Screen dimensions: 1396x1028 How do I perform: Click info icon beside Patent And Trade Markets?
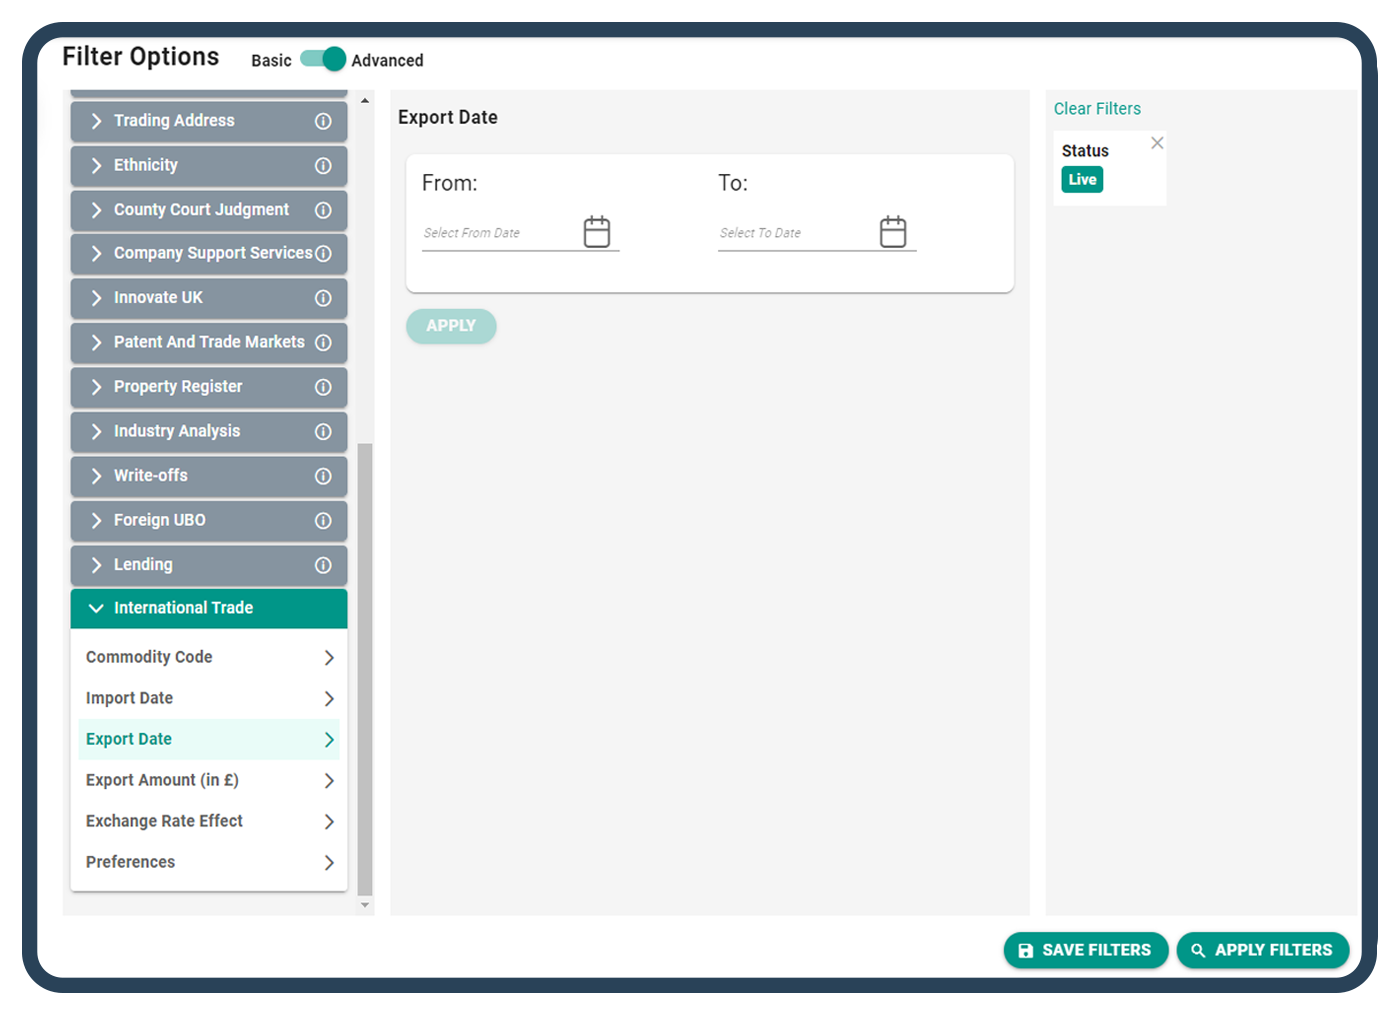click(x=323, y=343)
